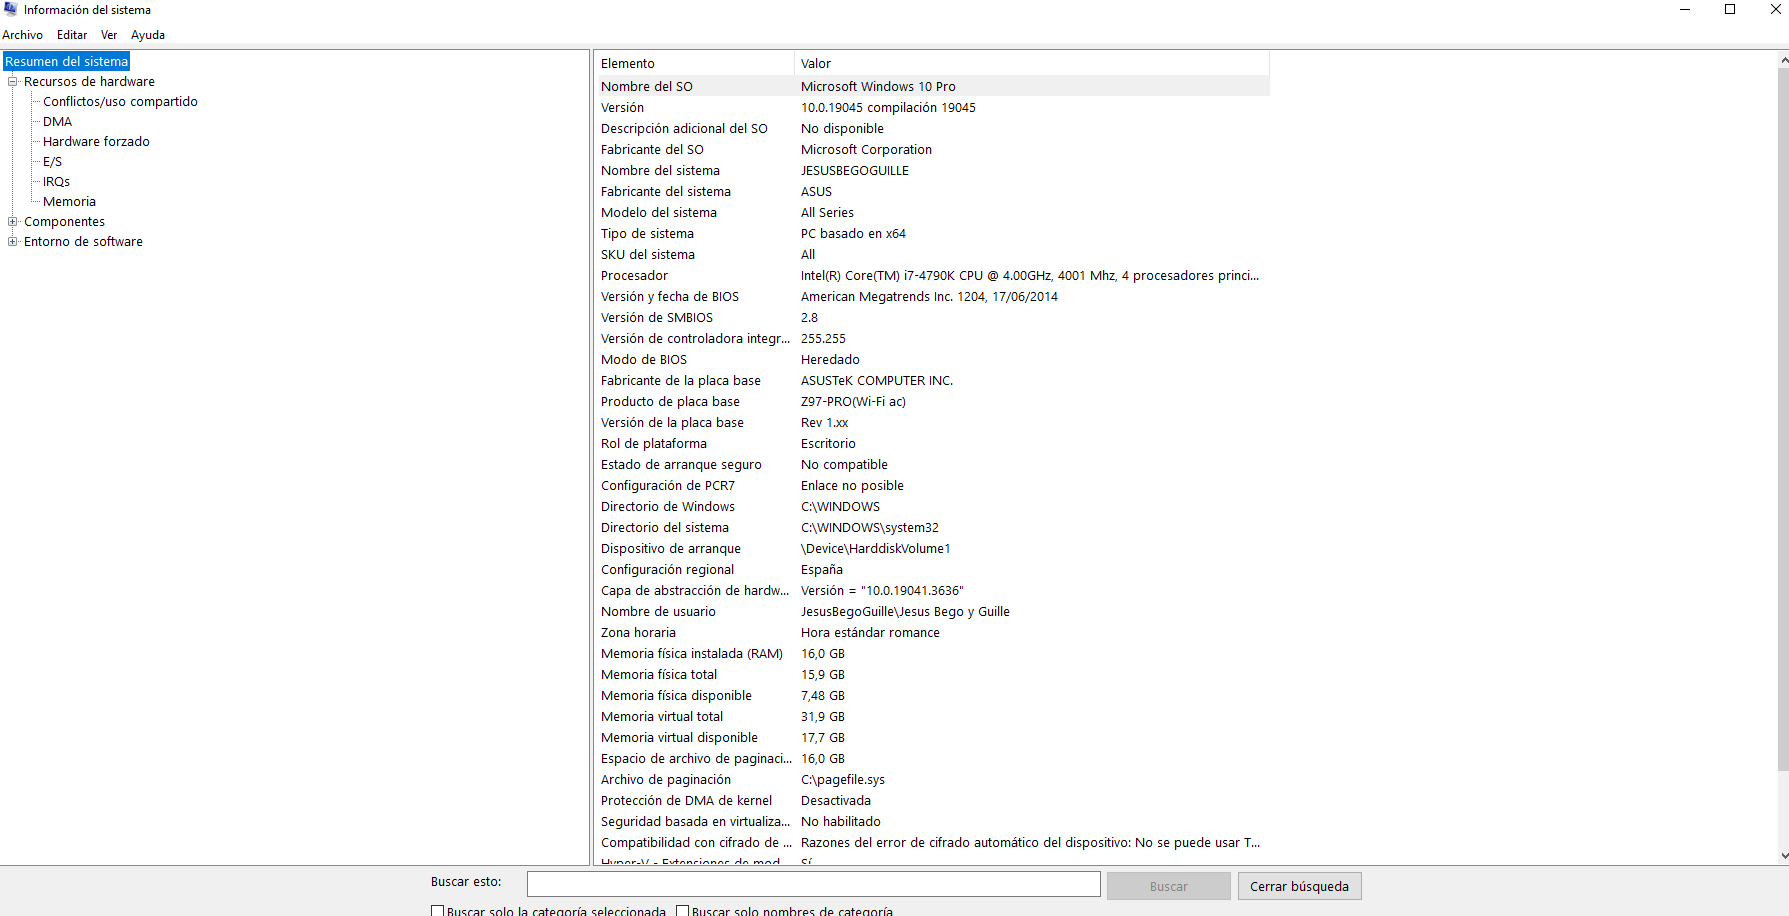
Task: Maximize the Información del sistema window
Action: (x=1730, y=10)
